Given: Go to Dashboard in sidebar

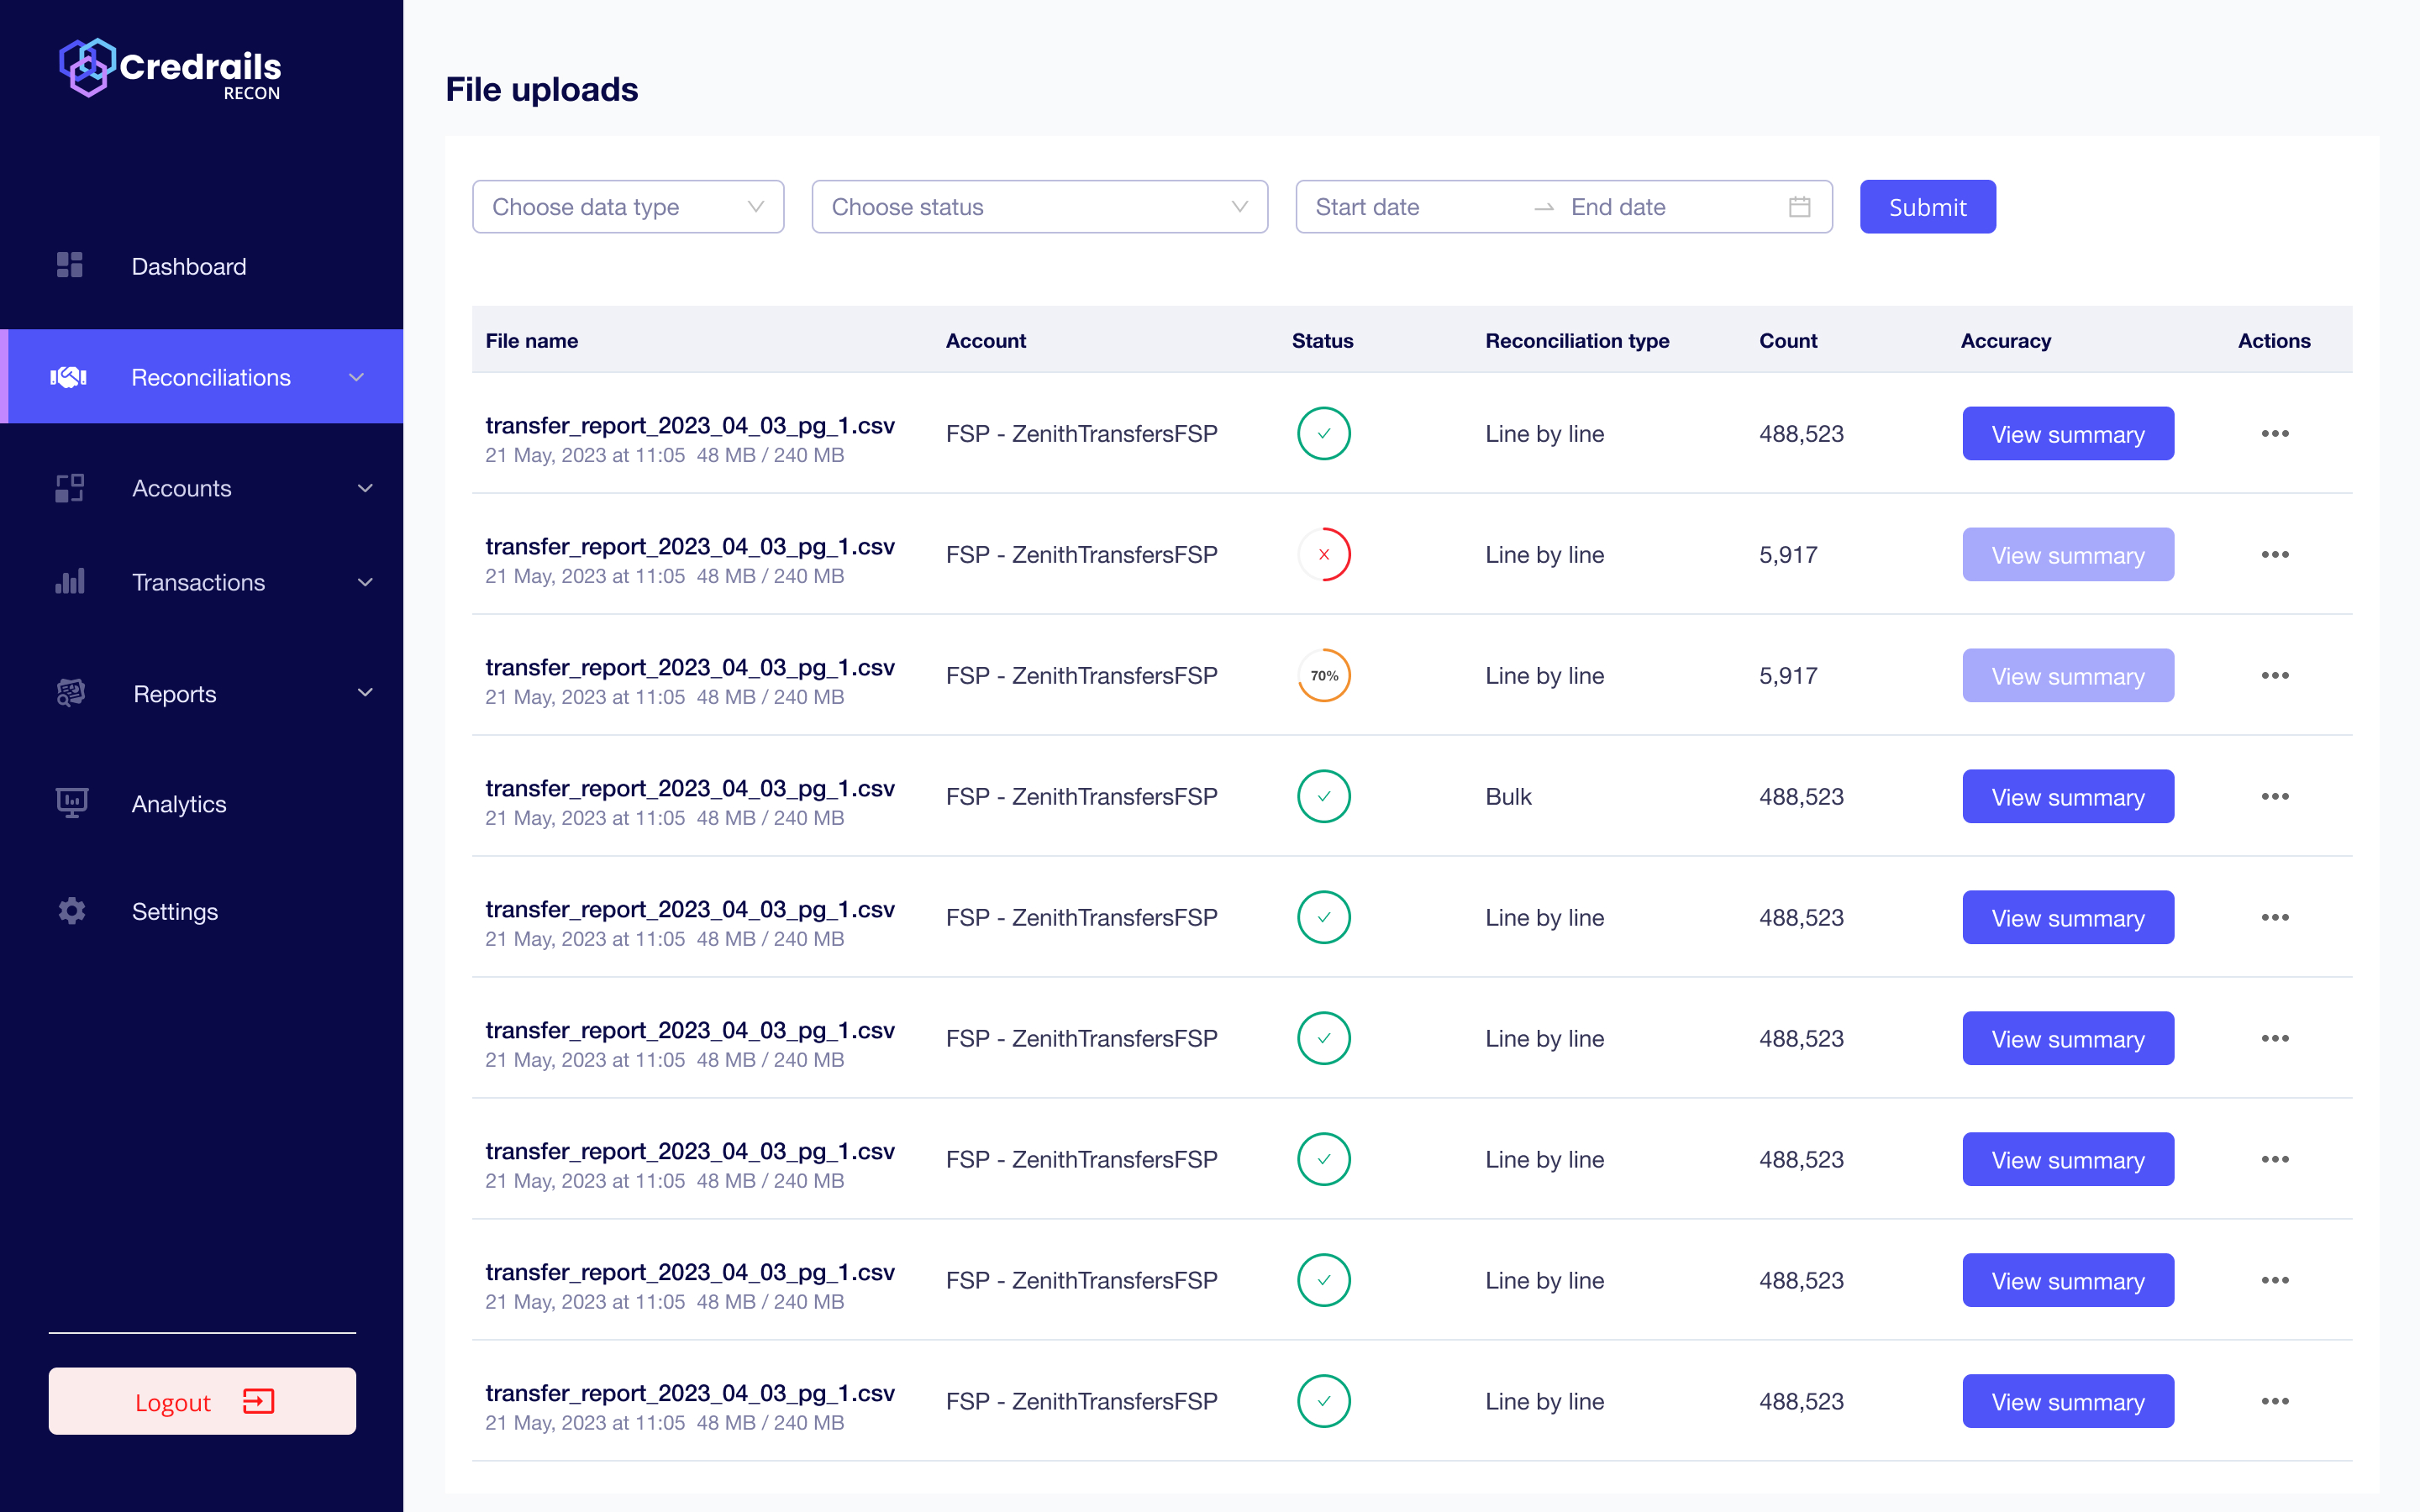Looking at the screenshot, I should (x=189, y=266).
